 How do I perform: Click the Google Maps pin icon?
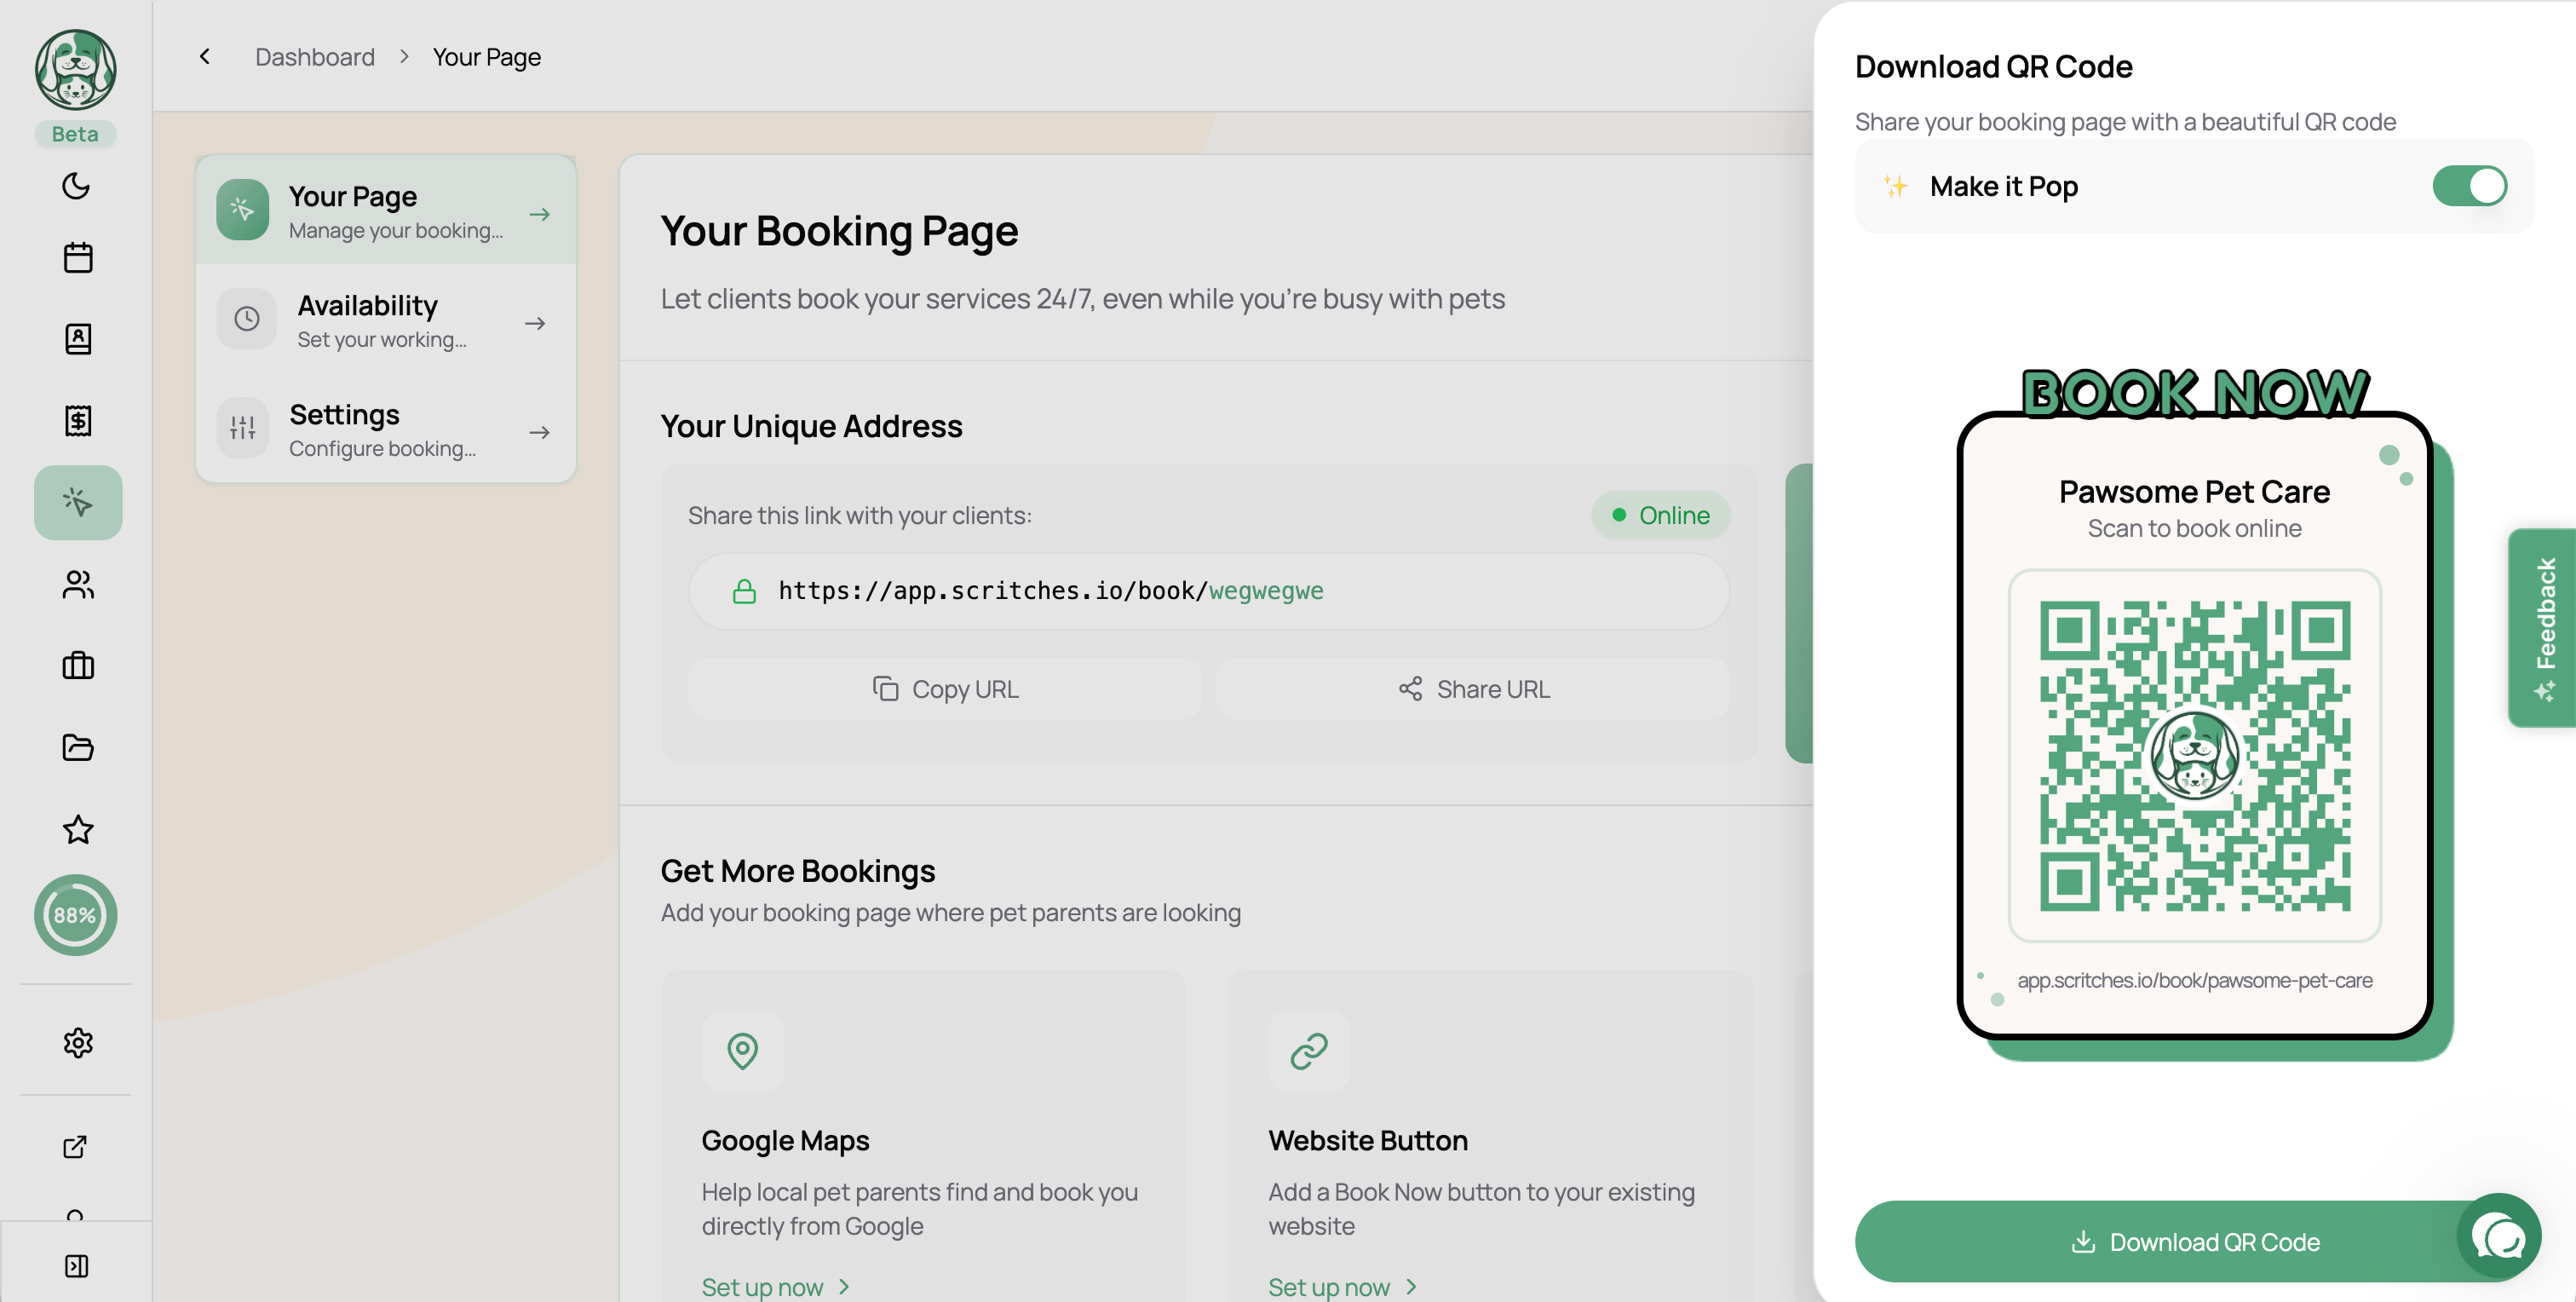pos(742,1051)
